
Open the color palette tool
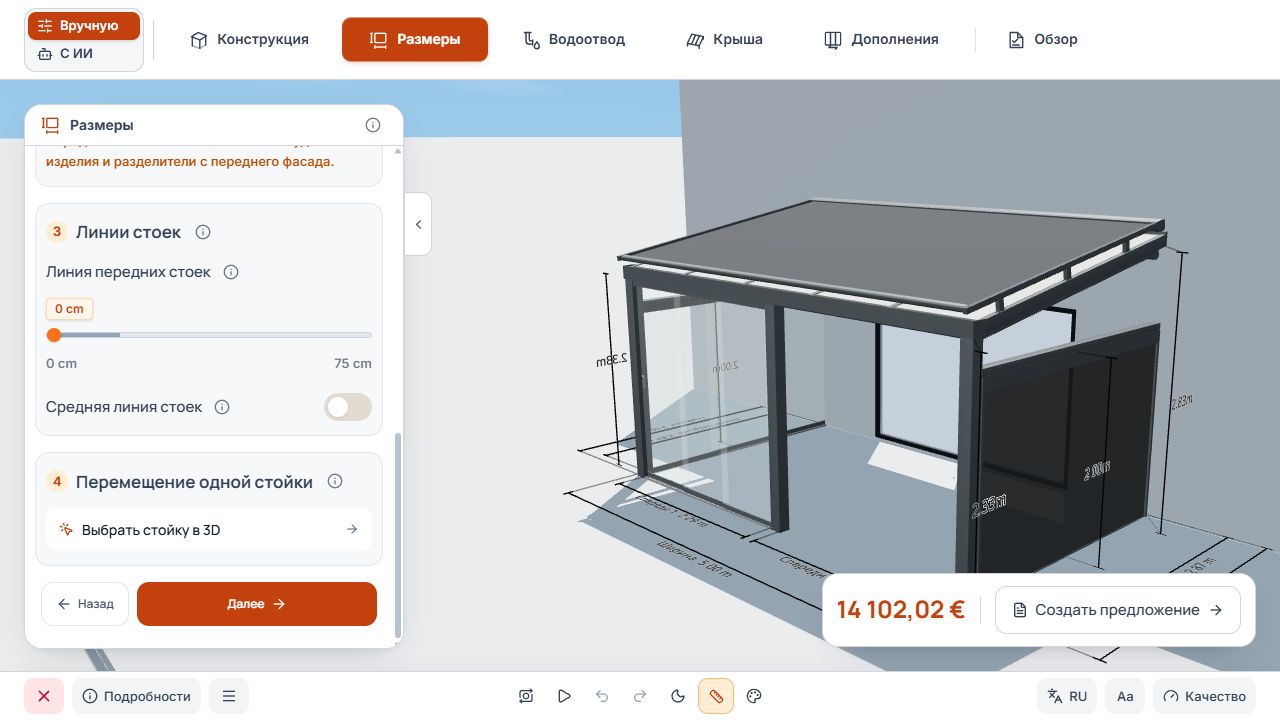coord(755,696)
